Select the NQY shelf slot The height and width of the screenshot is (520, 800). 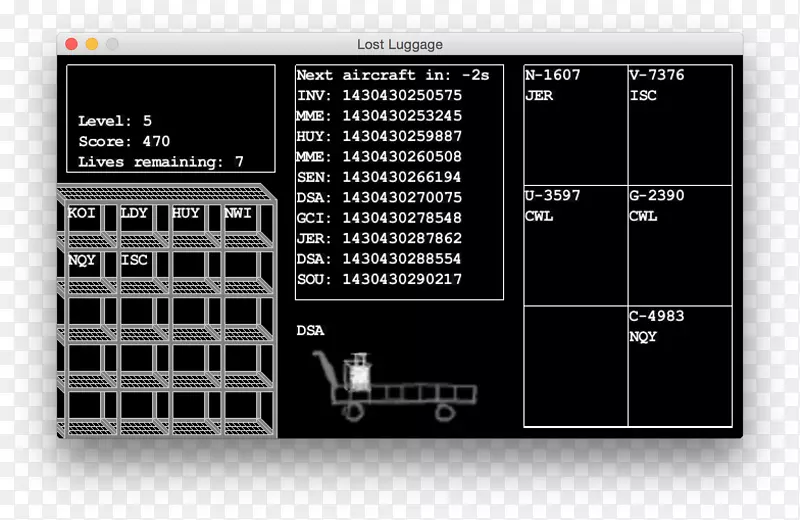tap(86, 268)
